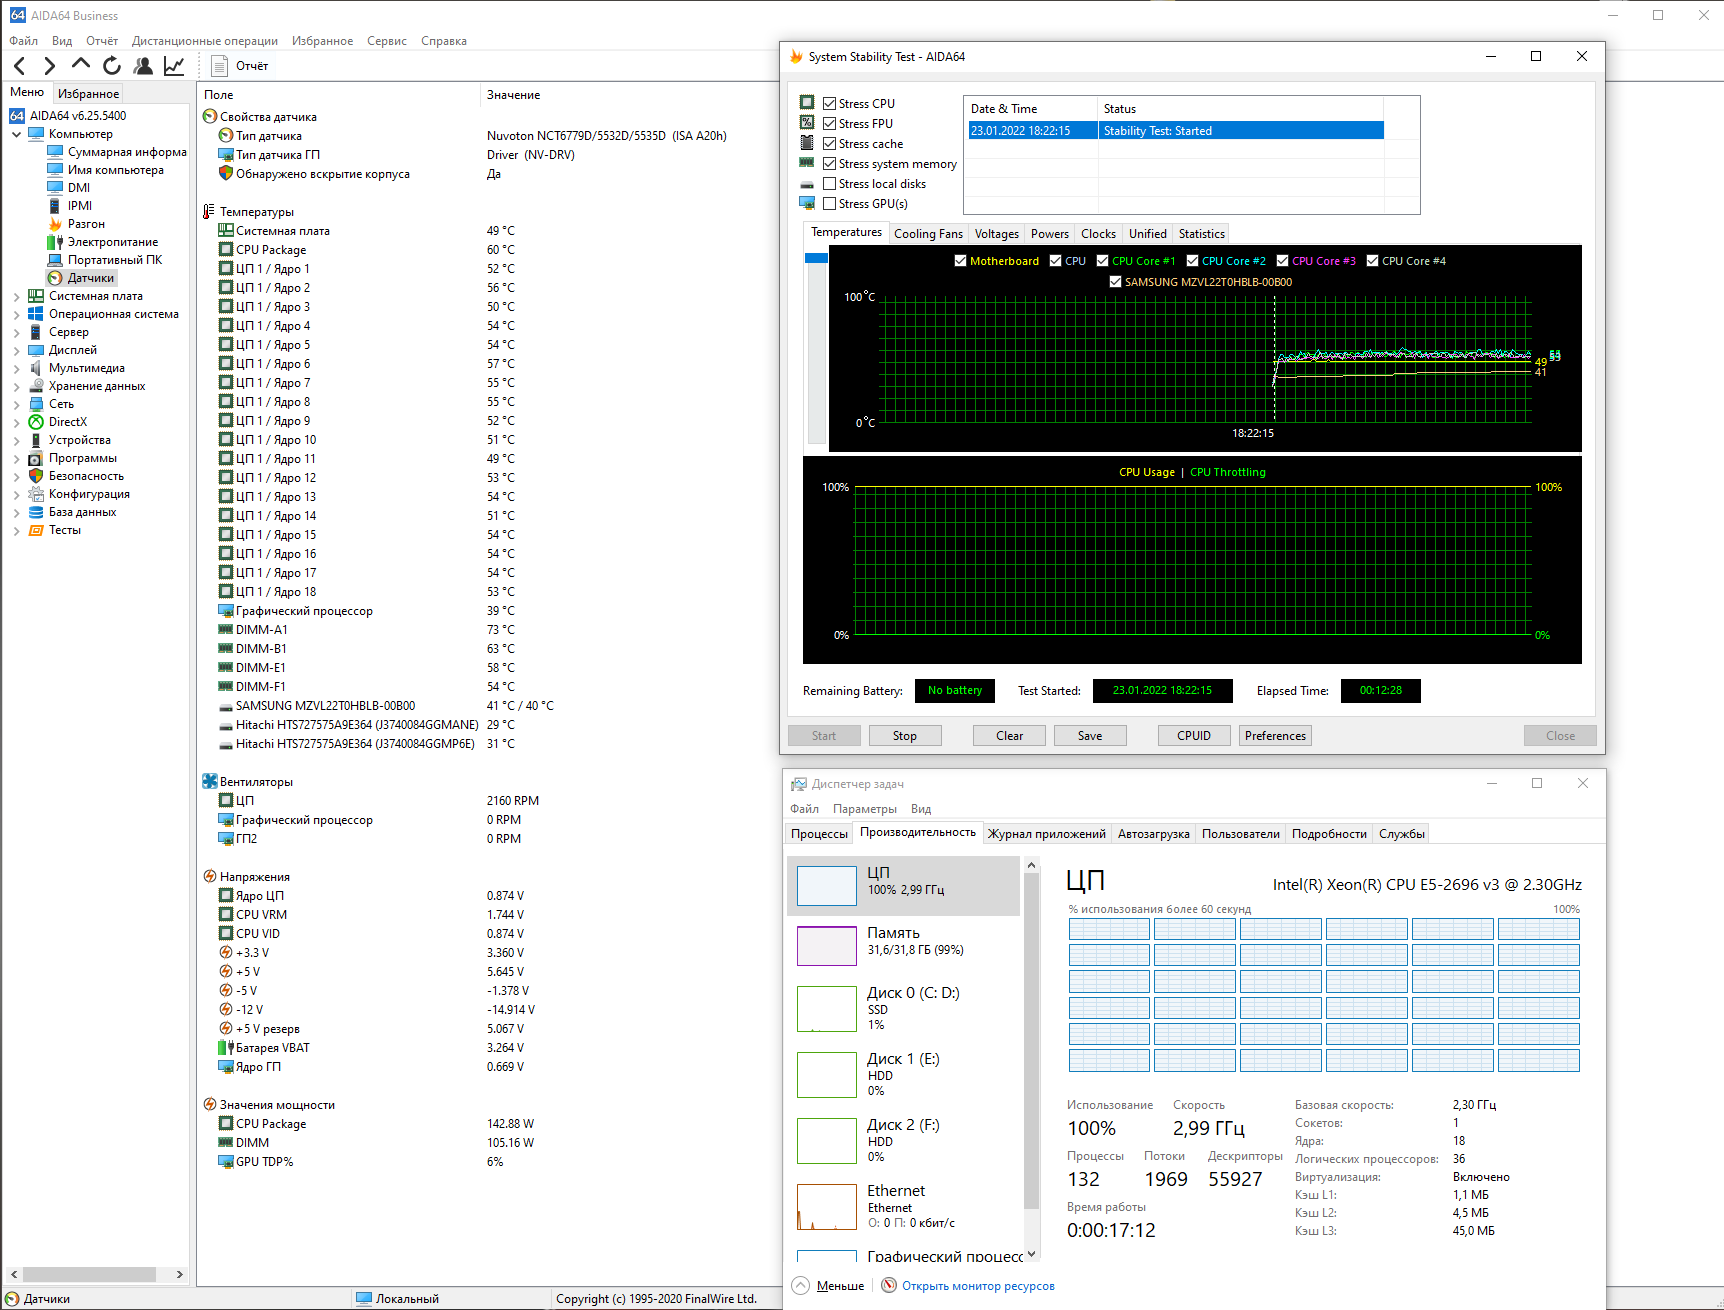Expand the База данных tree node
This screenshot has width=1724, height=1310.
(x=16, y=512)
